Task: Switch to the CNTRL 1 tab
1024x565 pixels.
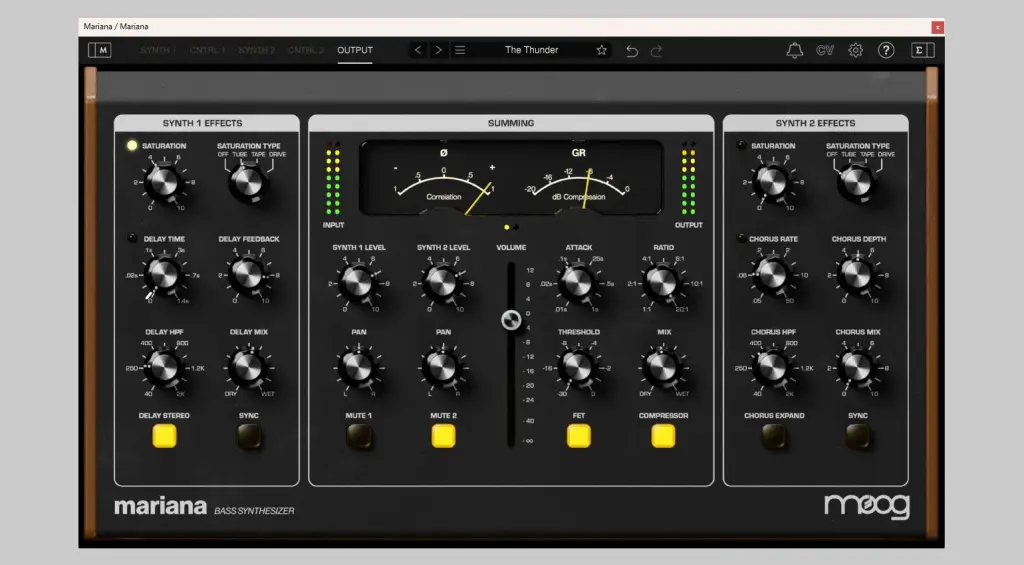Action: click(207, 50)
